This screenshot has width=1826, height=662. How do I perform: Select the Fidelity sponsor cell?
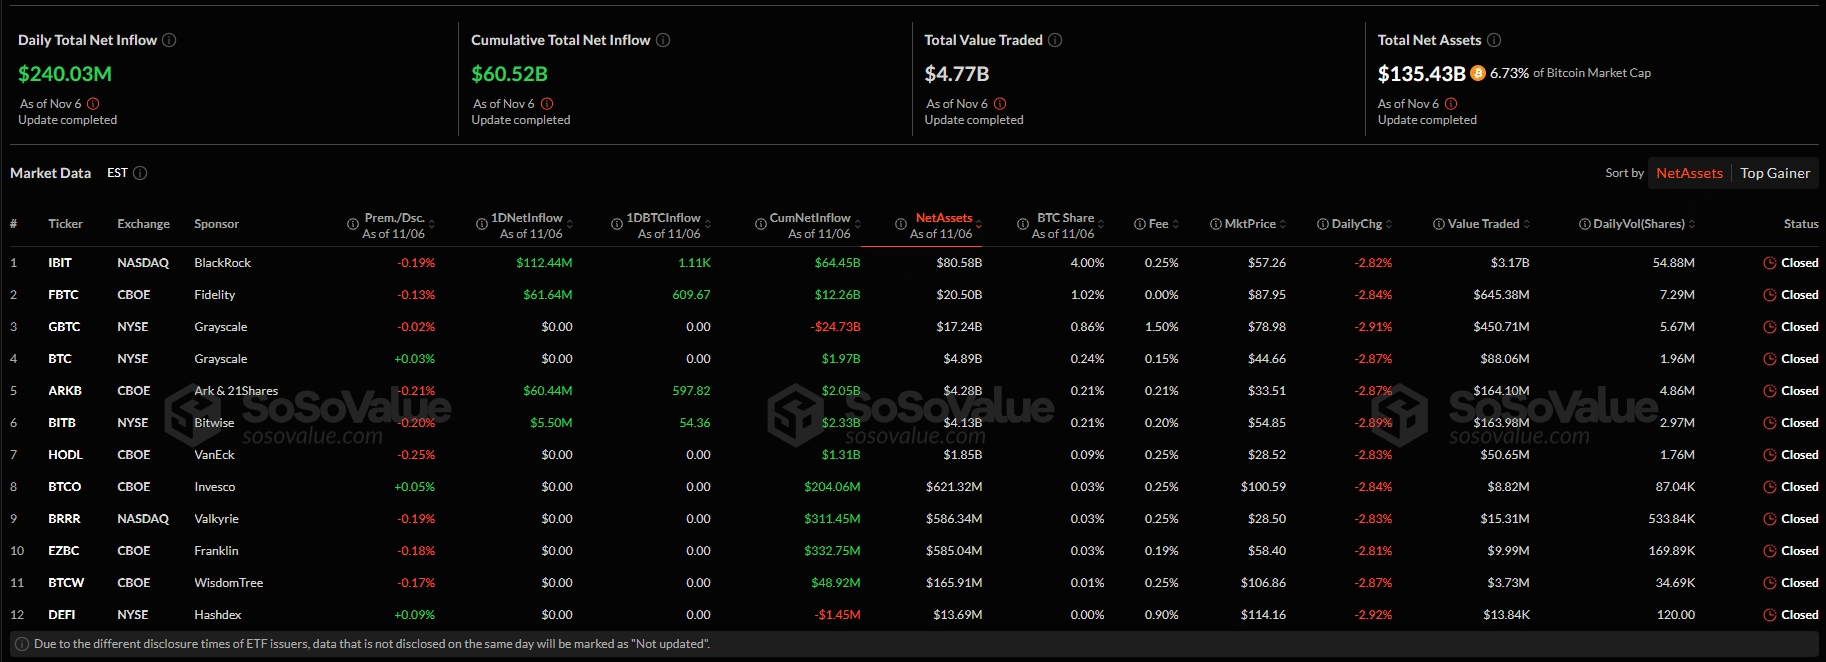(215, 295)
